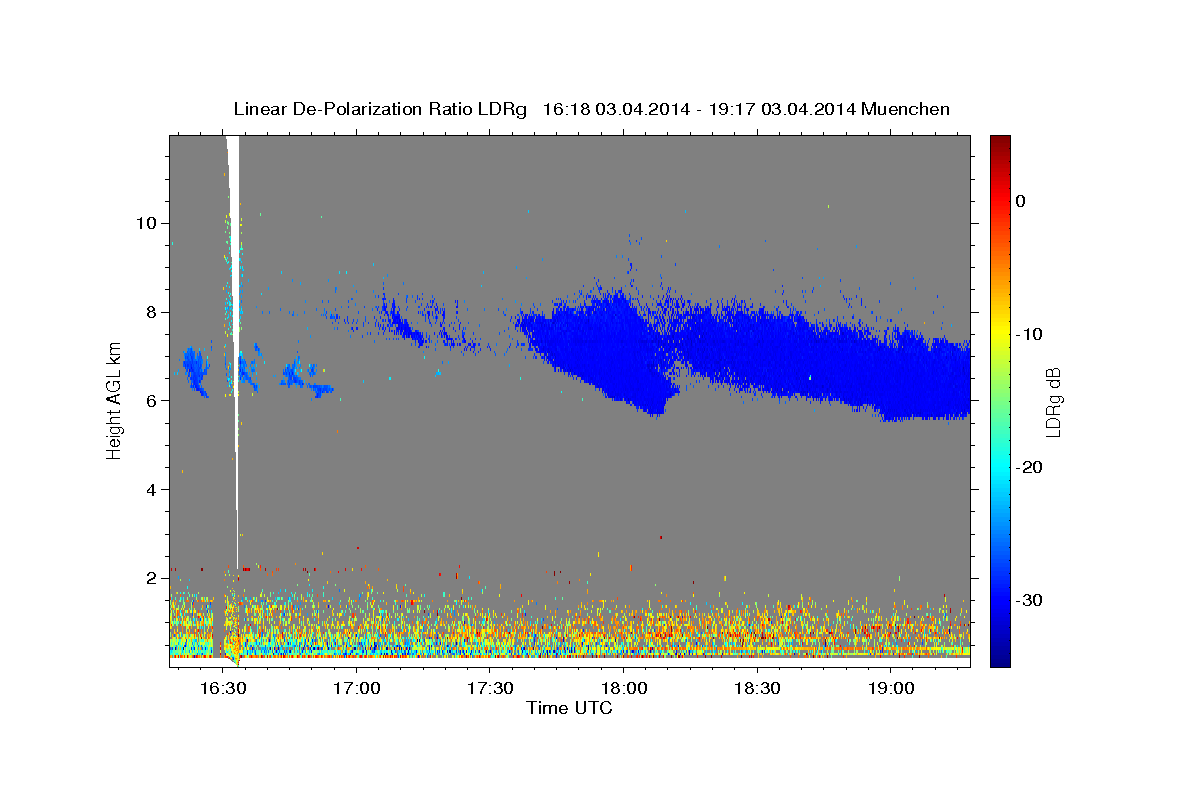The height and width of the screenshot is (800, 1200).
Task: Click the 18:30 time tick label
Action: coord(757,689)
